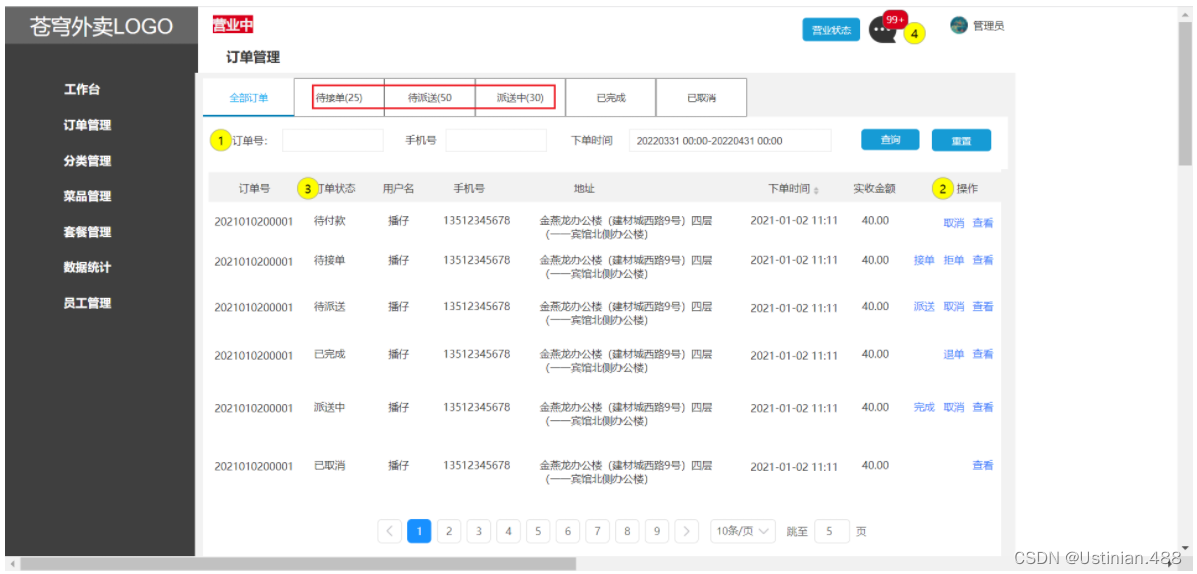The height and width of the screenshot is (574, 1197).
Task: Click the 下单时间 date range field
Action: (730, 140)
